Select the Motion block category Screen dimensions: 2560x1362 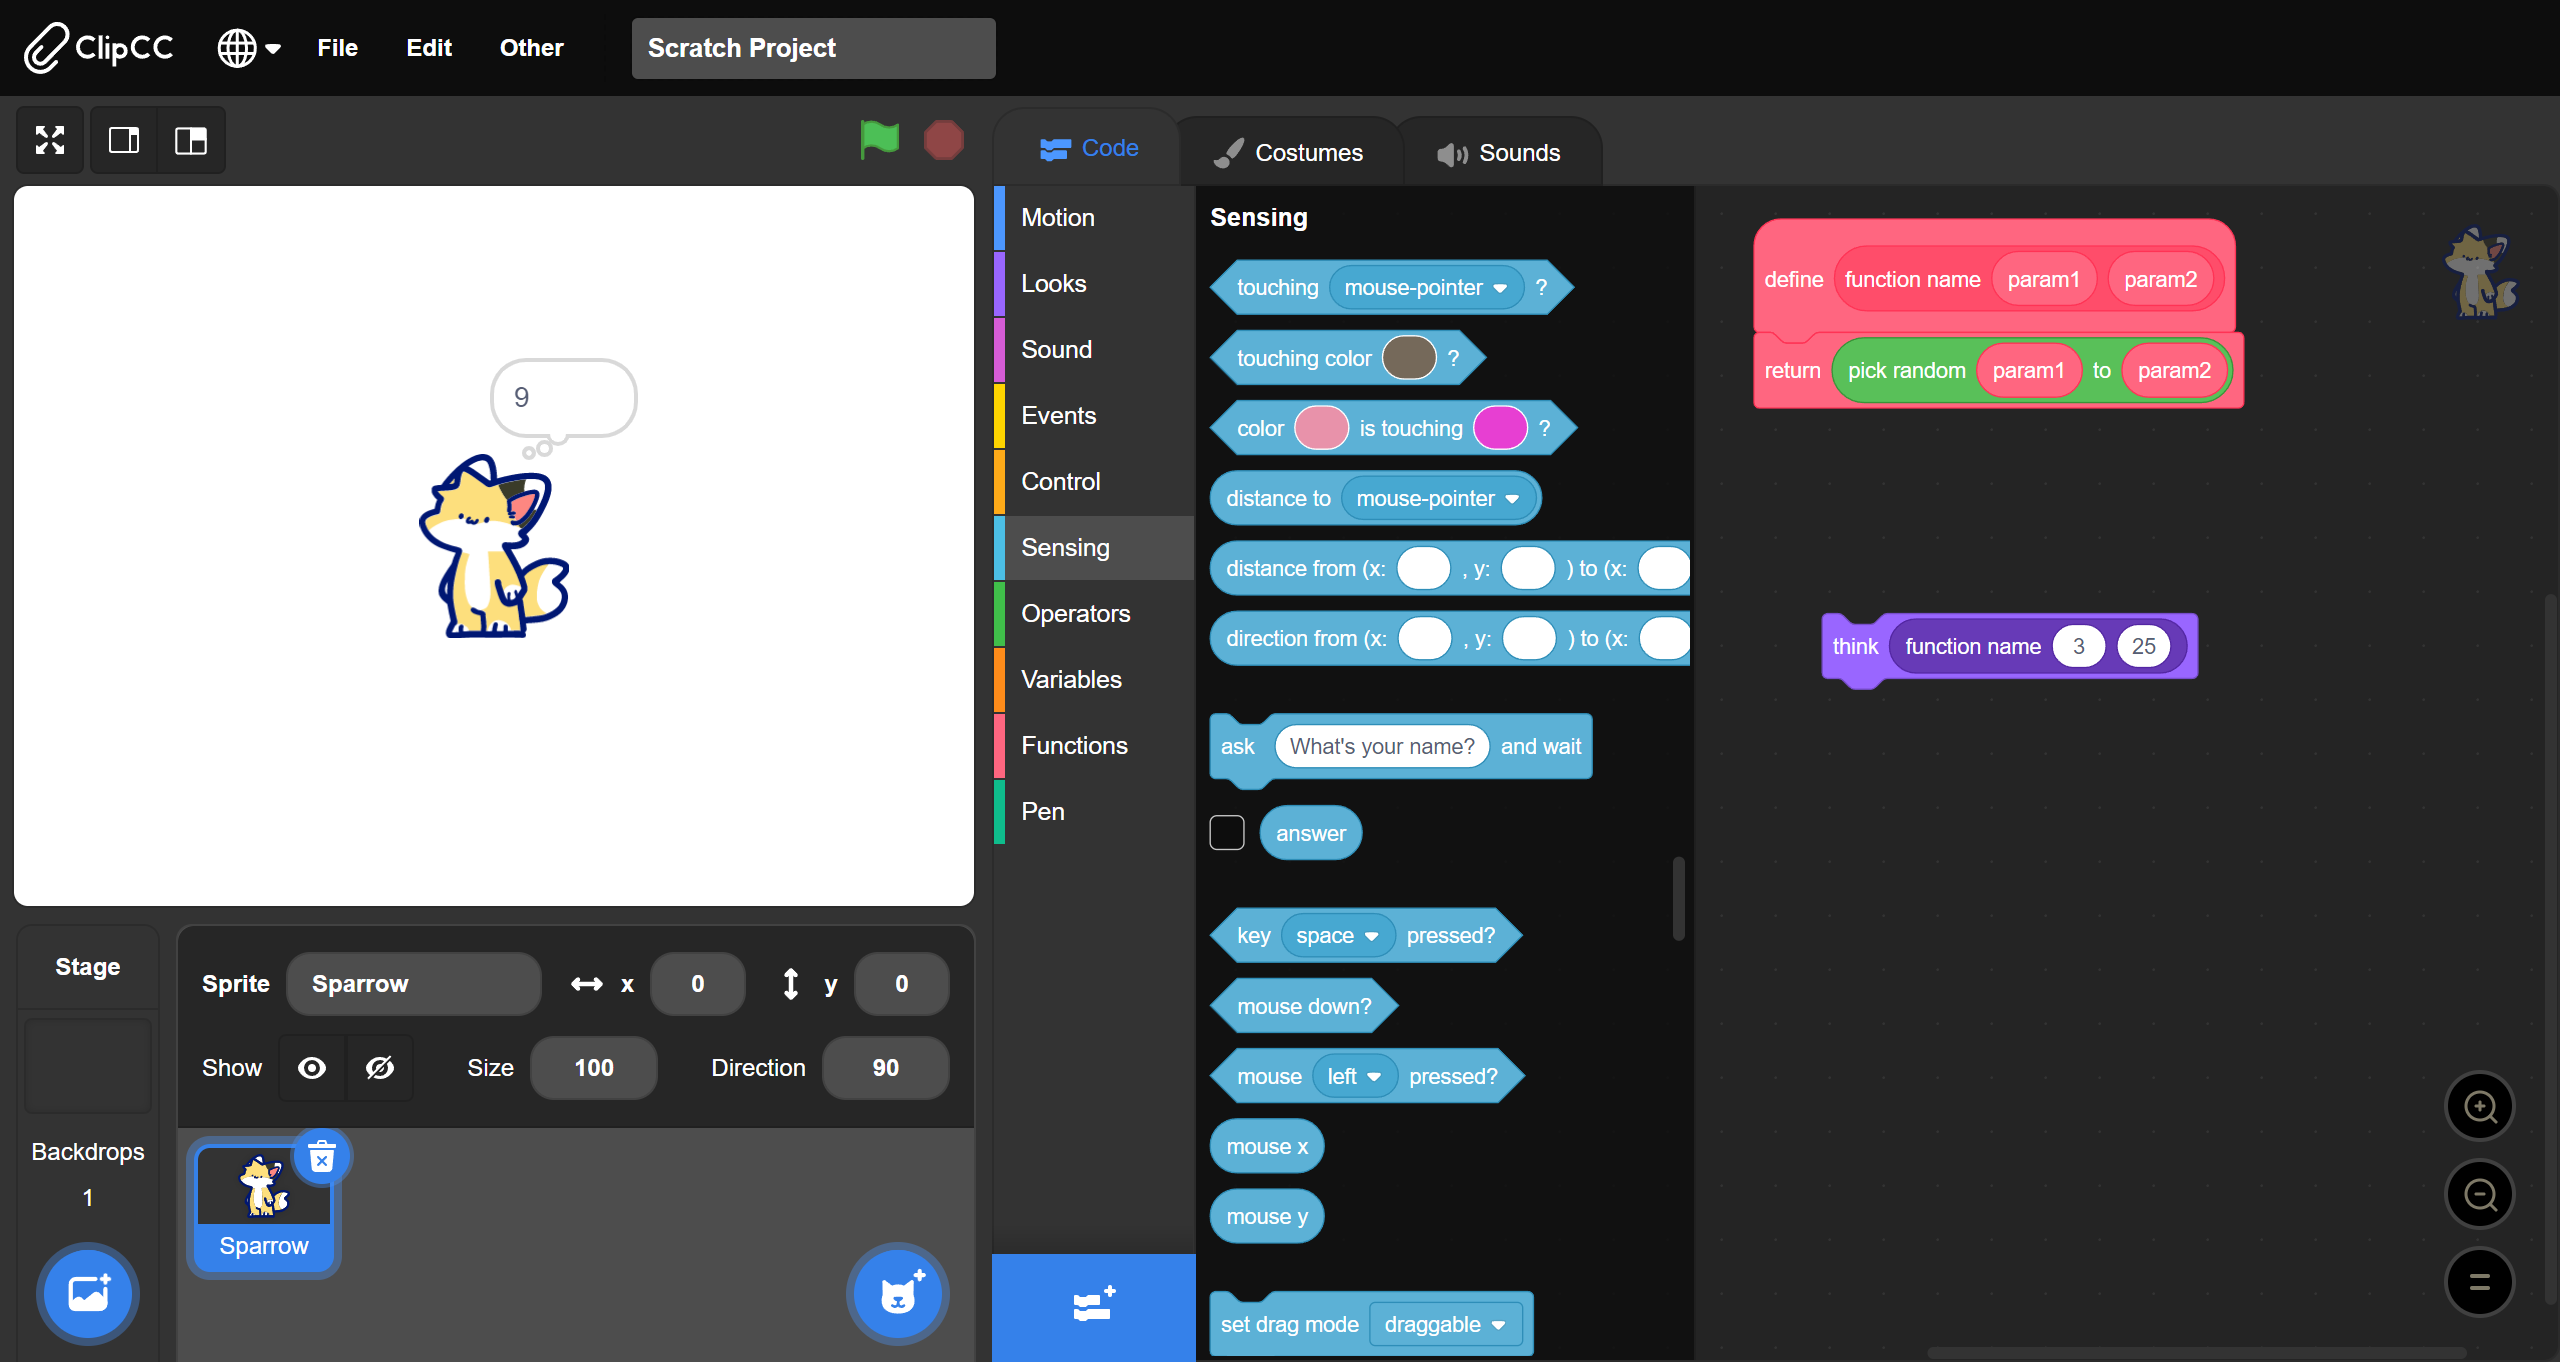coord(1095,217)
